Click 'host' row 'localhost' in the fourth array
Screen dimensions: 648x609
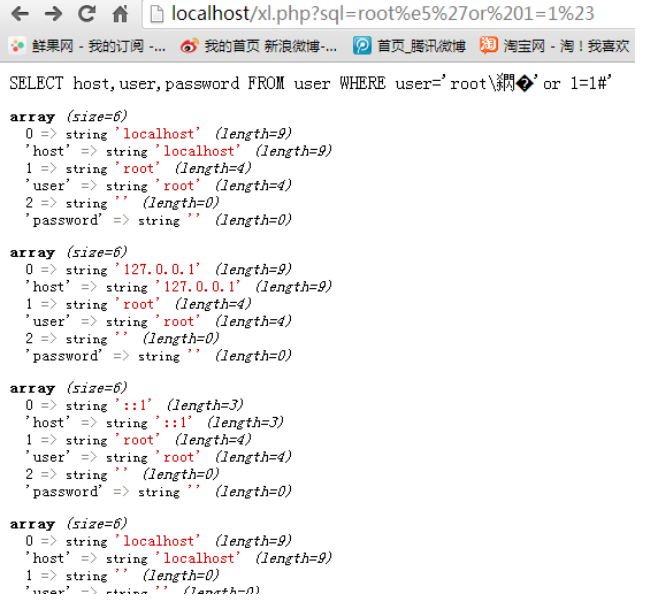[198, 558]
